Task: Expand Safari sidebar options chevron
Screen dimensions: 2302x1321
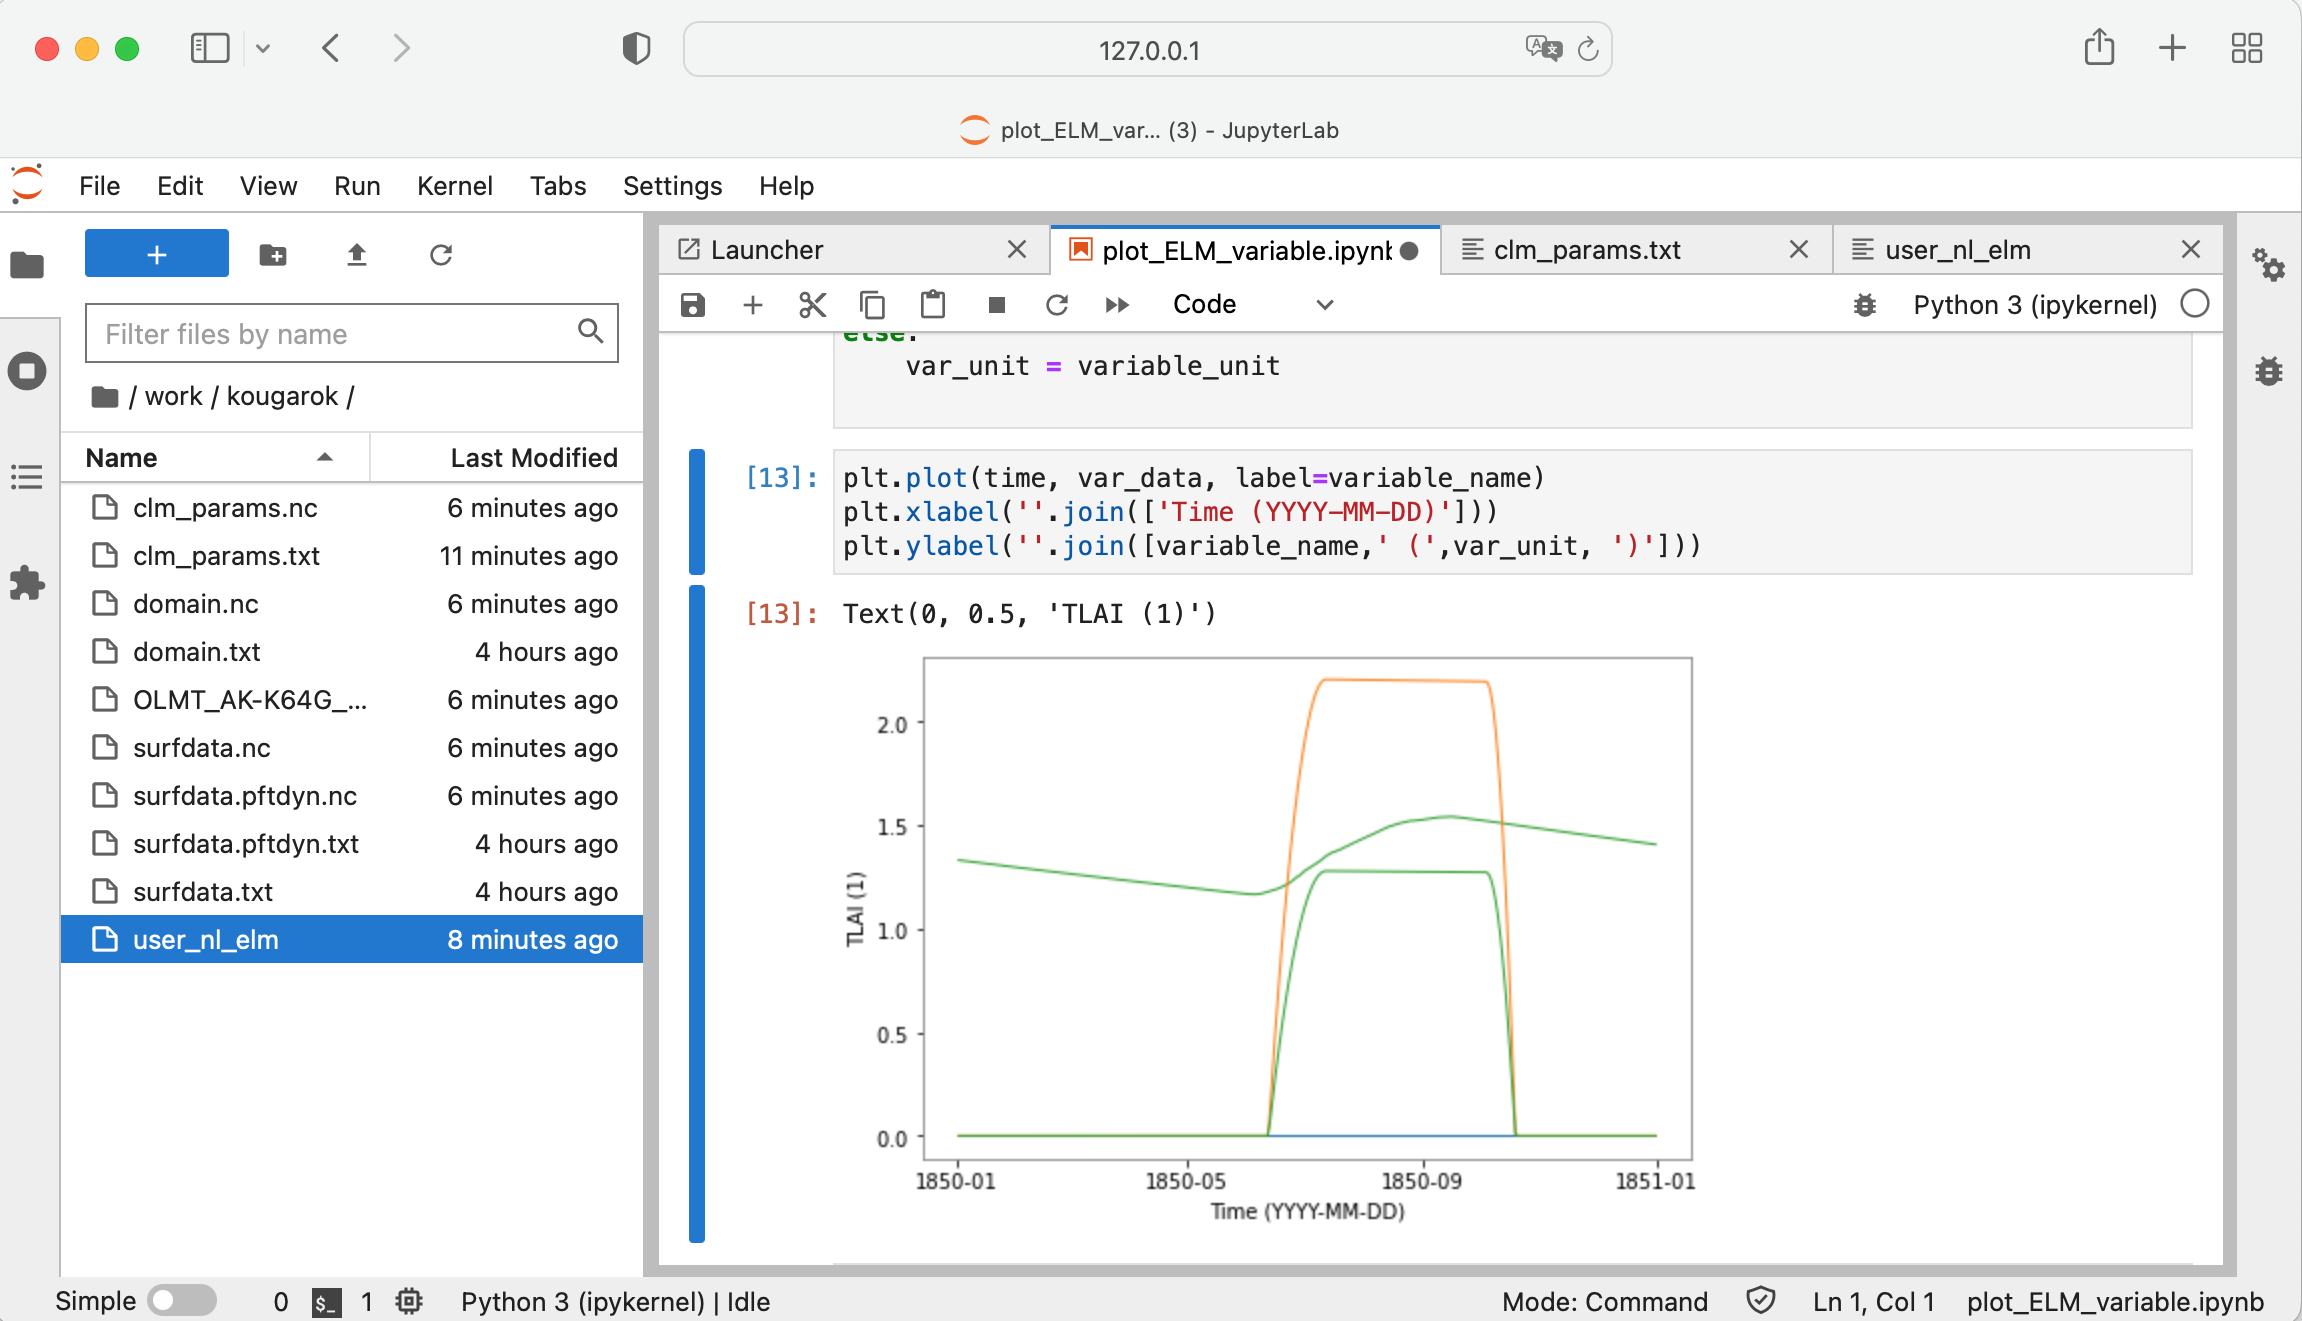Action: point(263,48)
